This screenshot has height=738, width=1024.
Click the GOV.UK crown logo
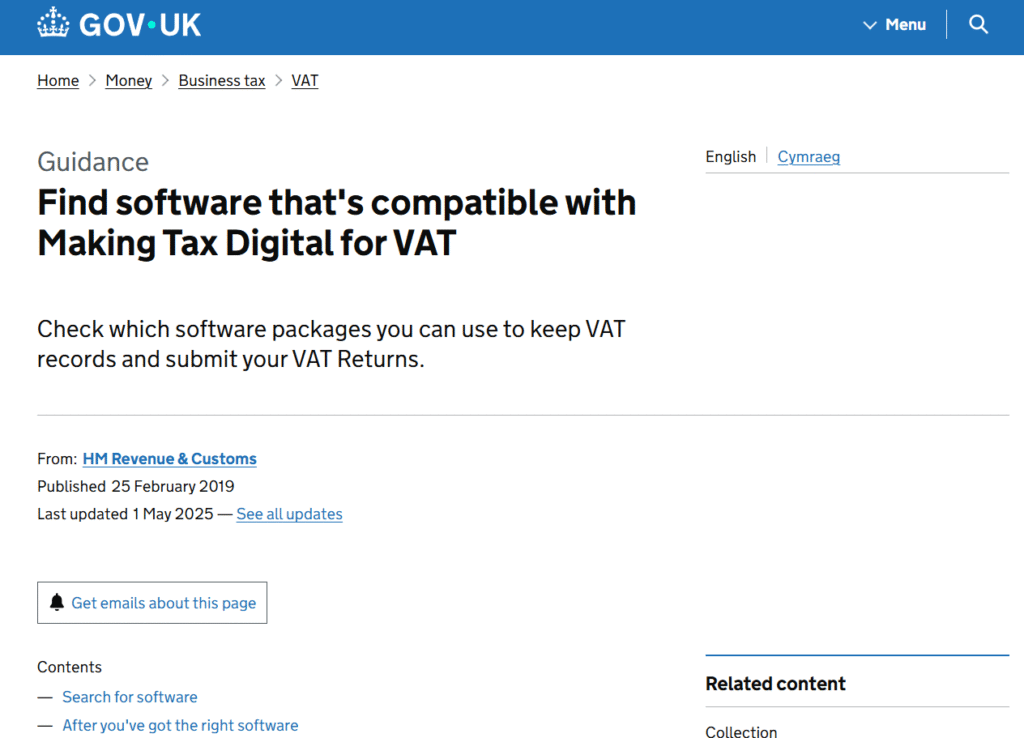(x=52, y=22)
